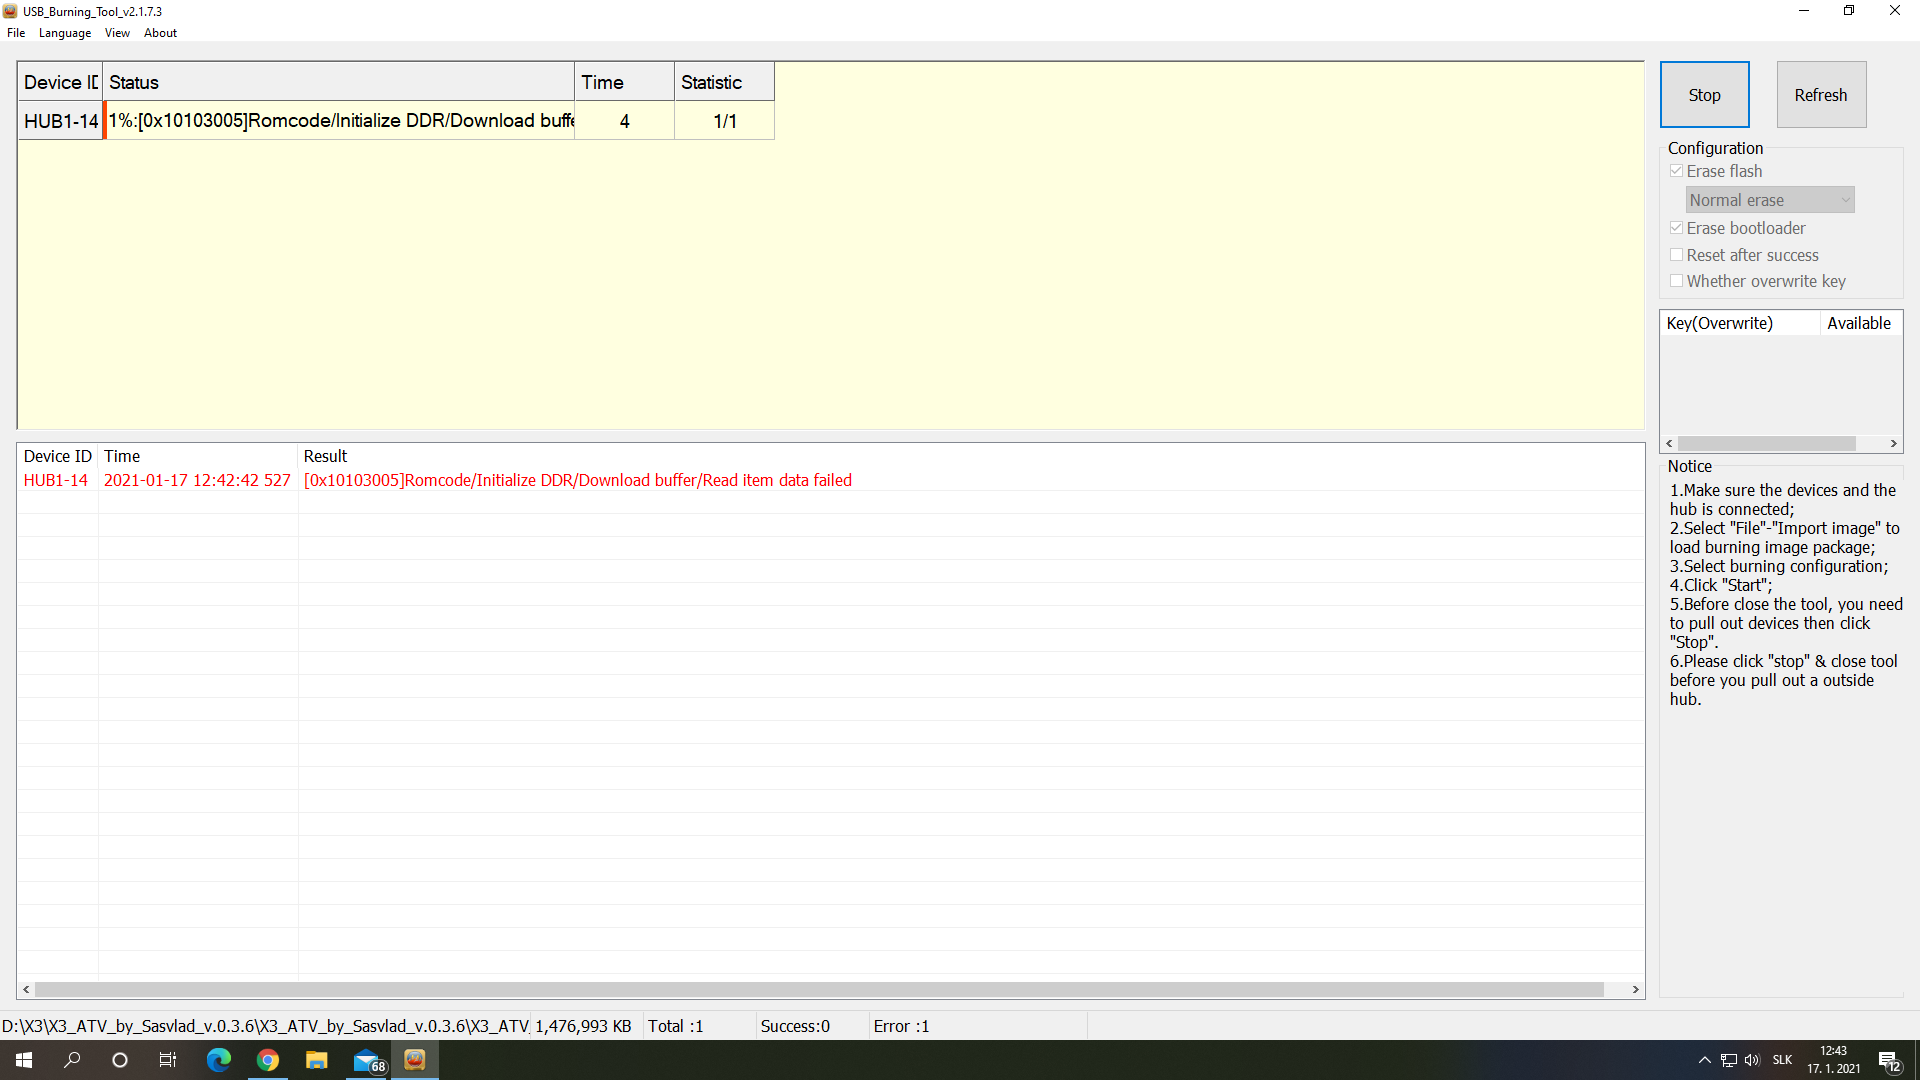Open the notification center icon
The image size is (1920, 1080).
(x=1889, y=1060)
